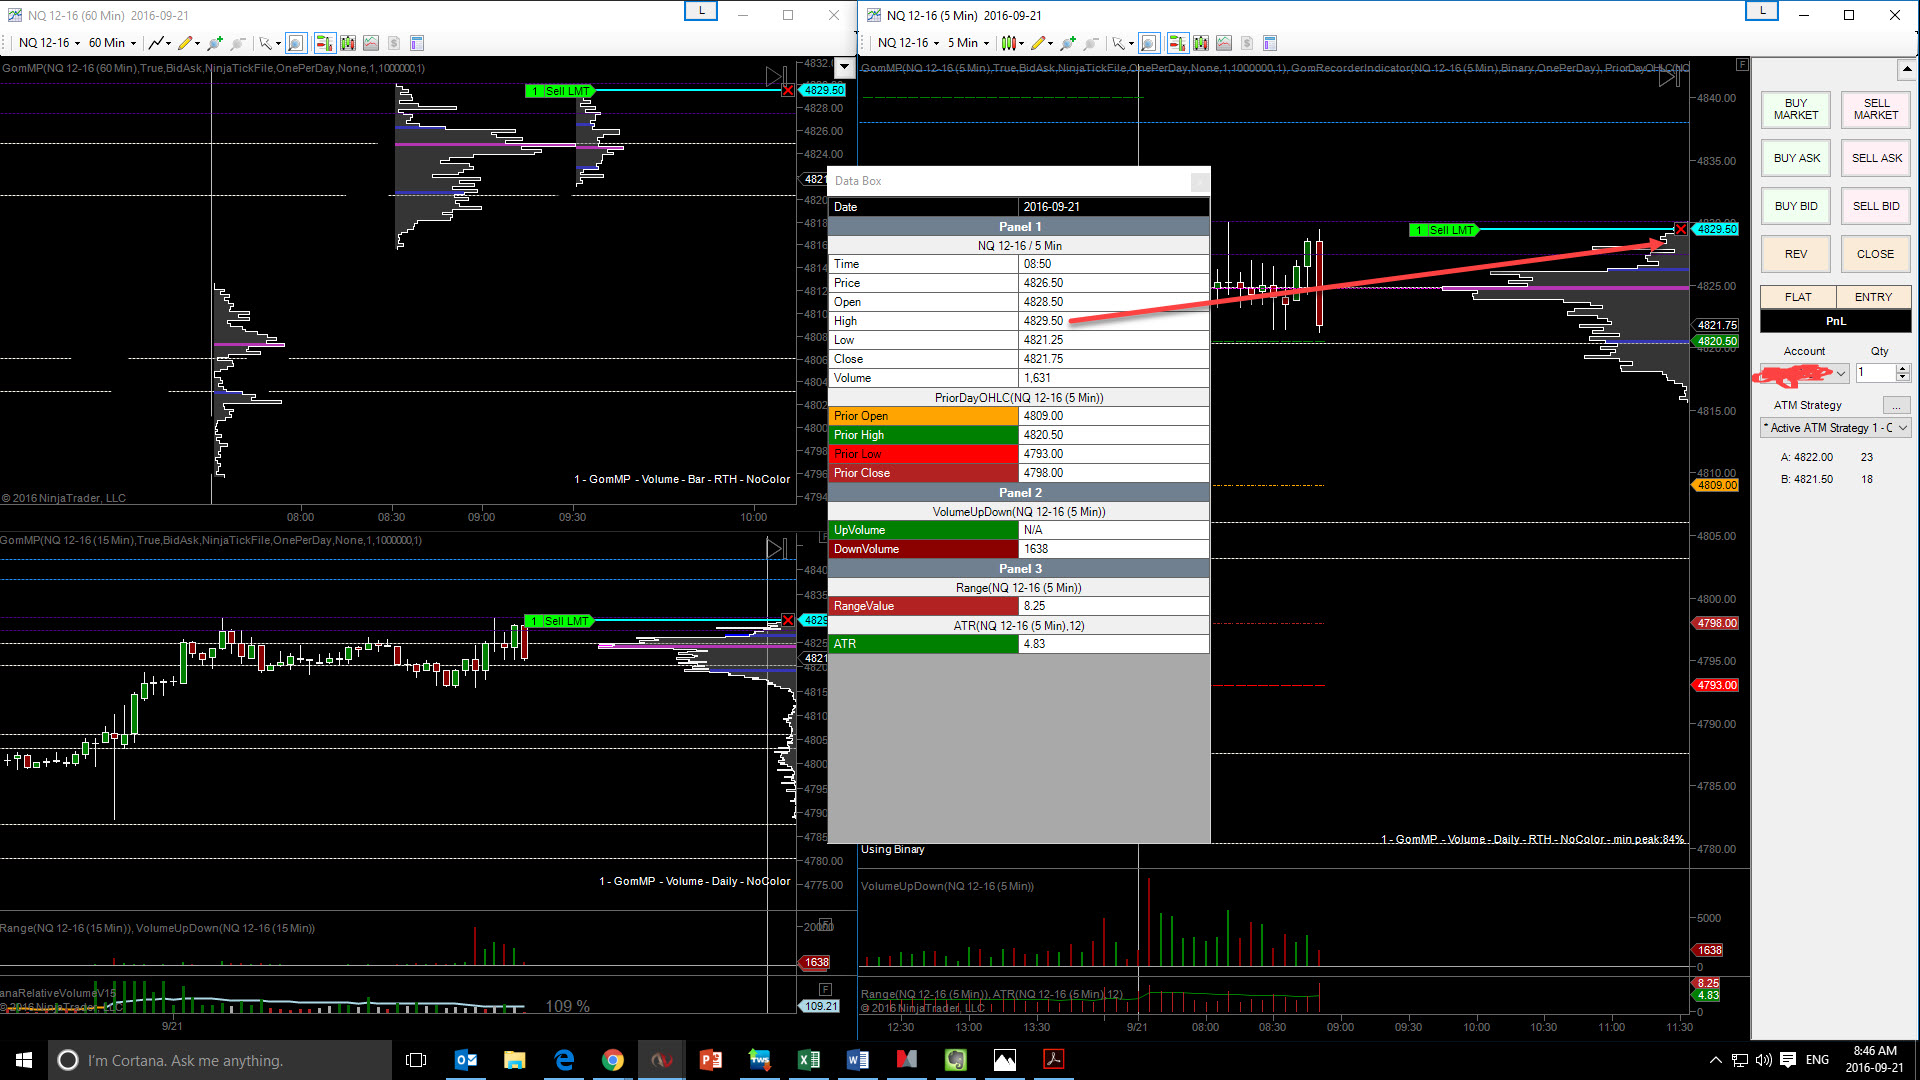This screenshot has width=1920, height=1080.
Task: Click CLOSE position button in Chart Trader
Action: pyautogui.click(x=1876, y=254)
